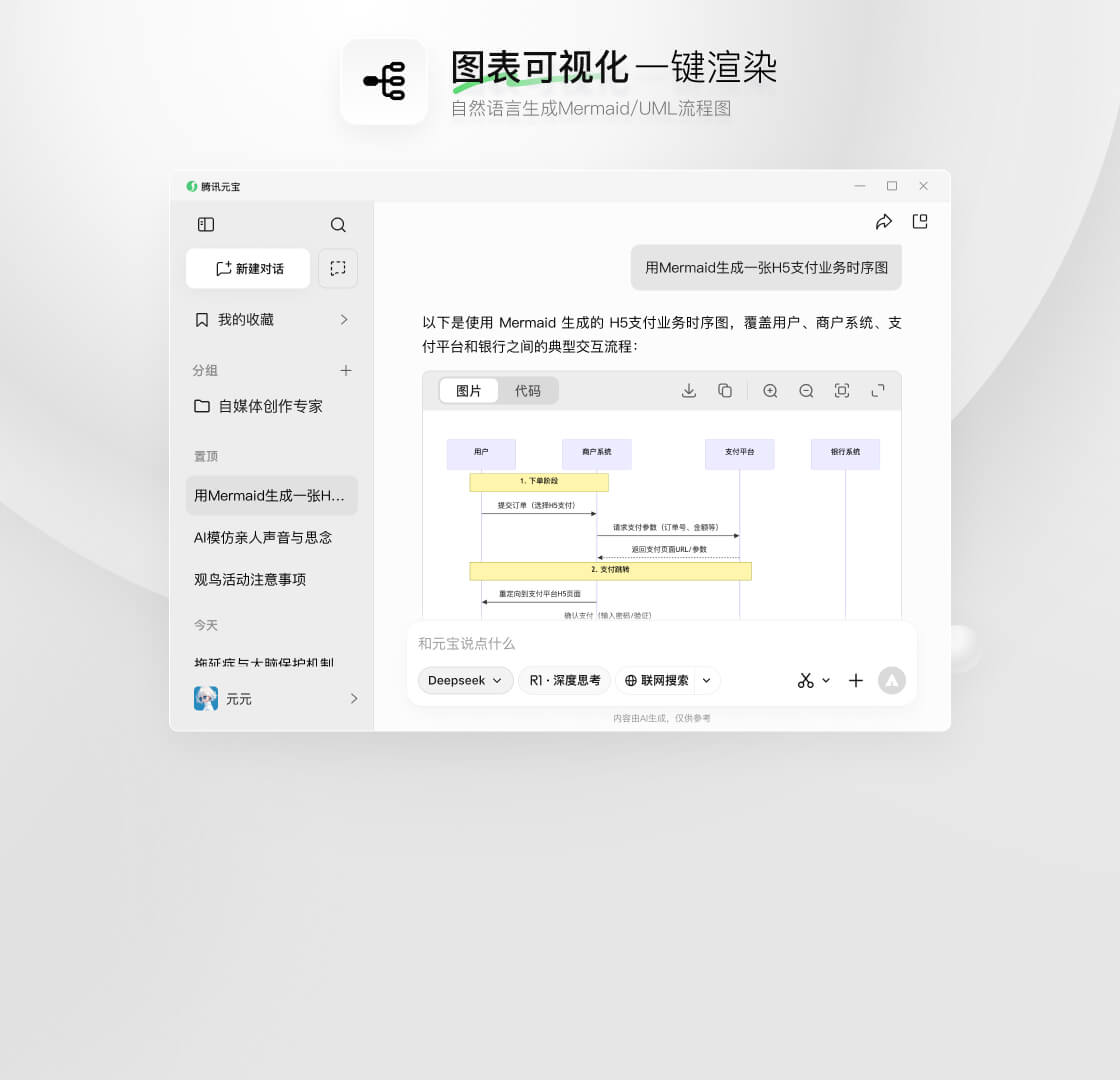Expand the scissors tool dropdown
This screenshot has width=1120, height=1080.
pos(826,680)
